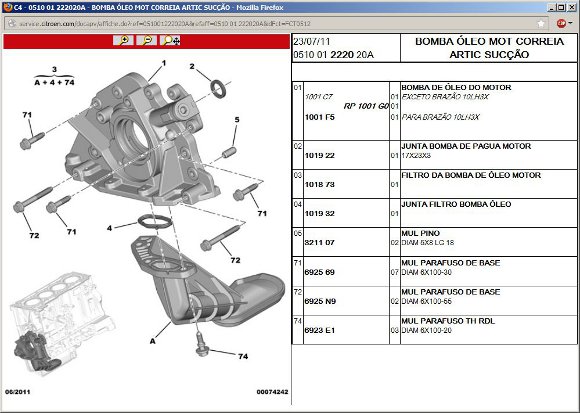Click the Firefox icon in title bar

(x=7, y=7)
